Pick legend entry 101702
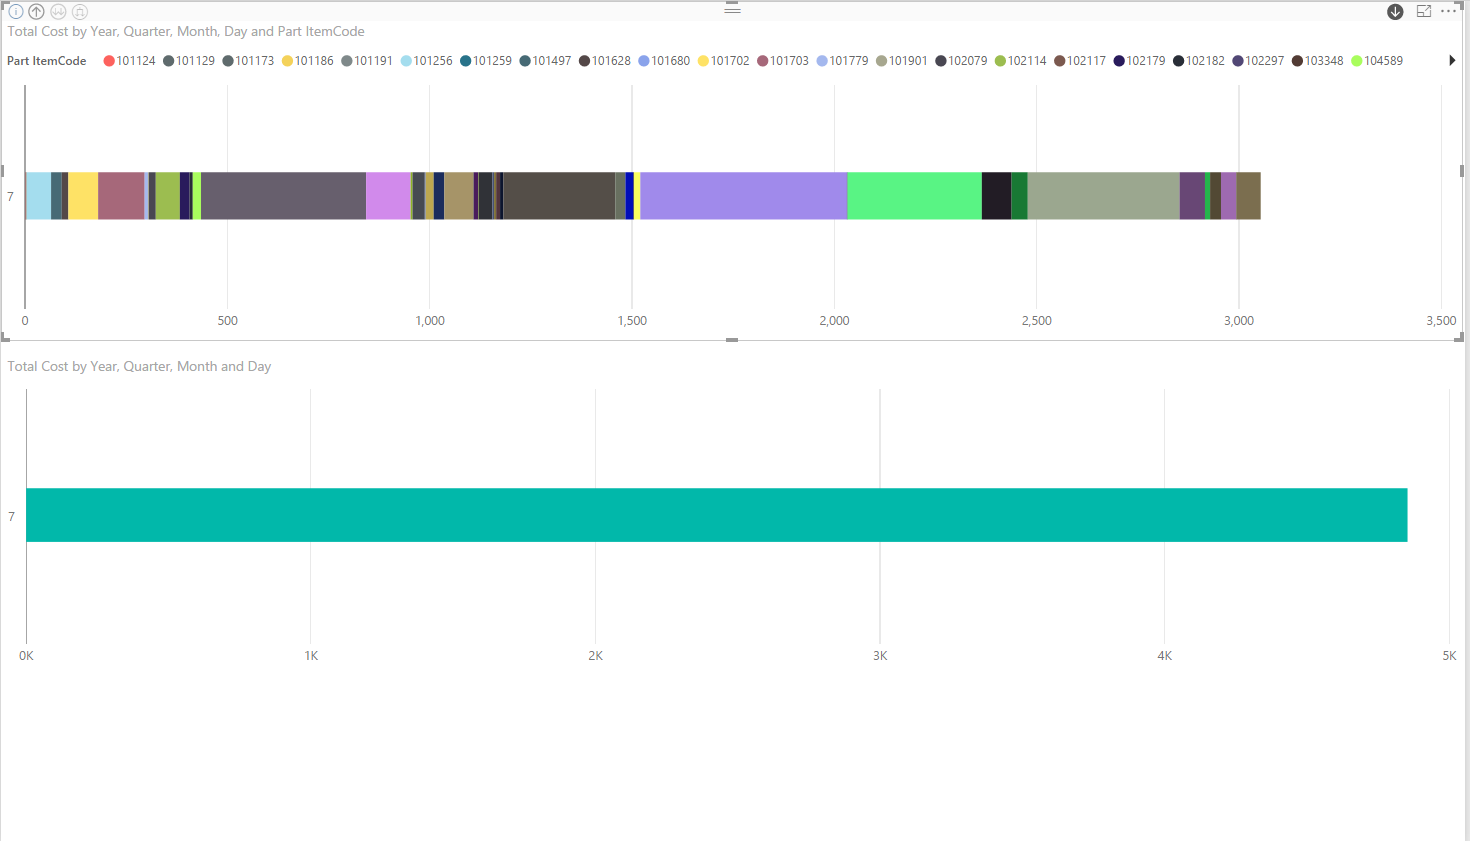Screen dimensions: 1470x841 click(x=724, y=61)
